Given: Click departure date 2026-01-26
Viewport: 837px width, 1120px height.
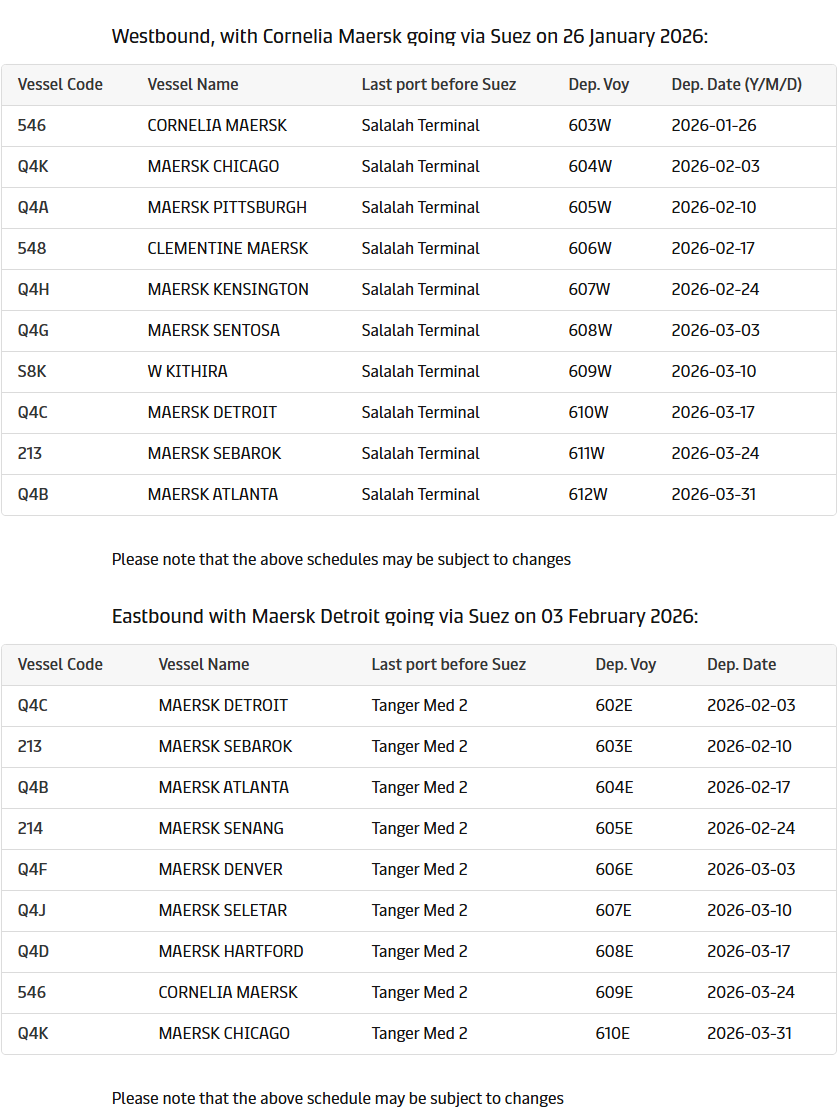Looking at the screenshot, I should (x=714, y=125).
